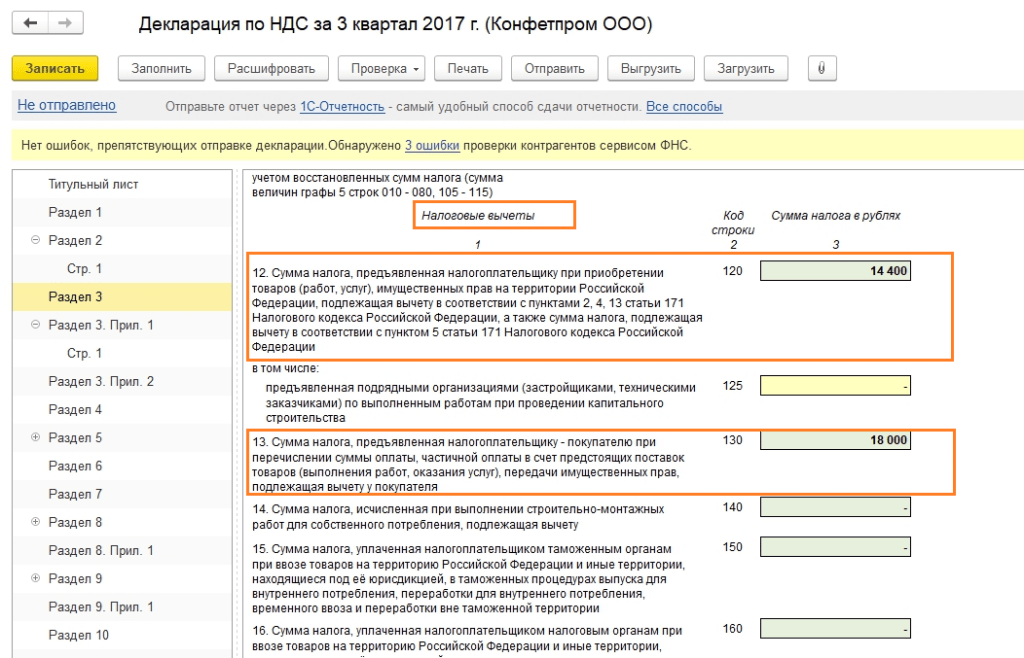Open the '3 ошибки' link
Screen dimensions: 1024x658
pyautogui.click(x=432, y=146)
